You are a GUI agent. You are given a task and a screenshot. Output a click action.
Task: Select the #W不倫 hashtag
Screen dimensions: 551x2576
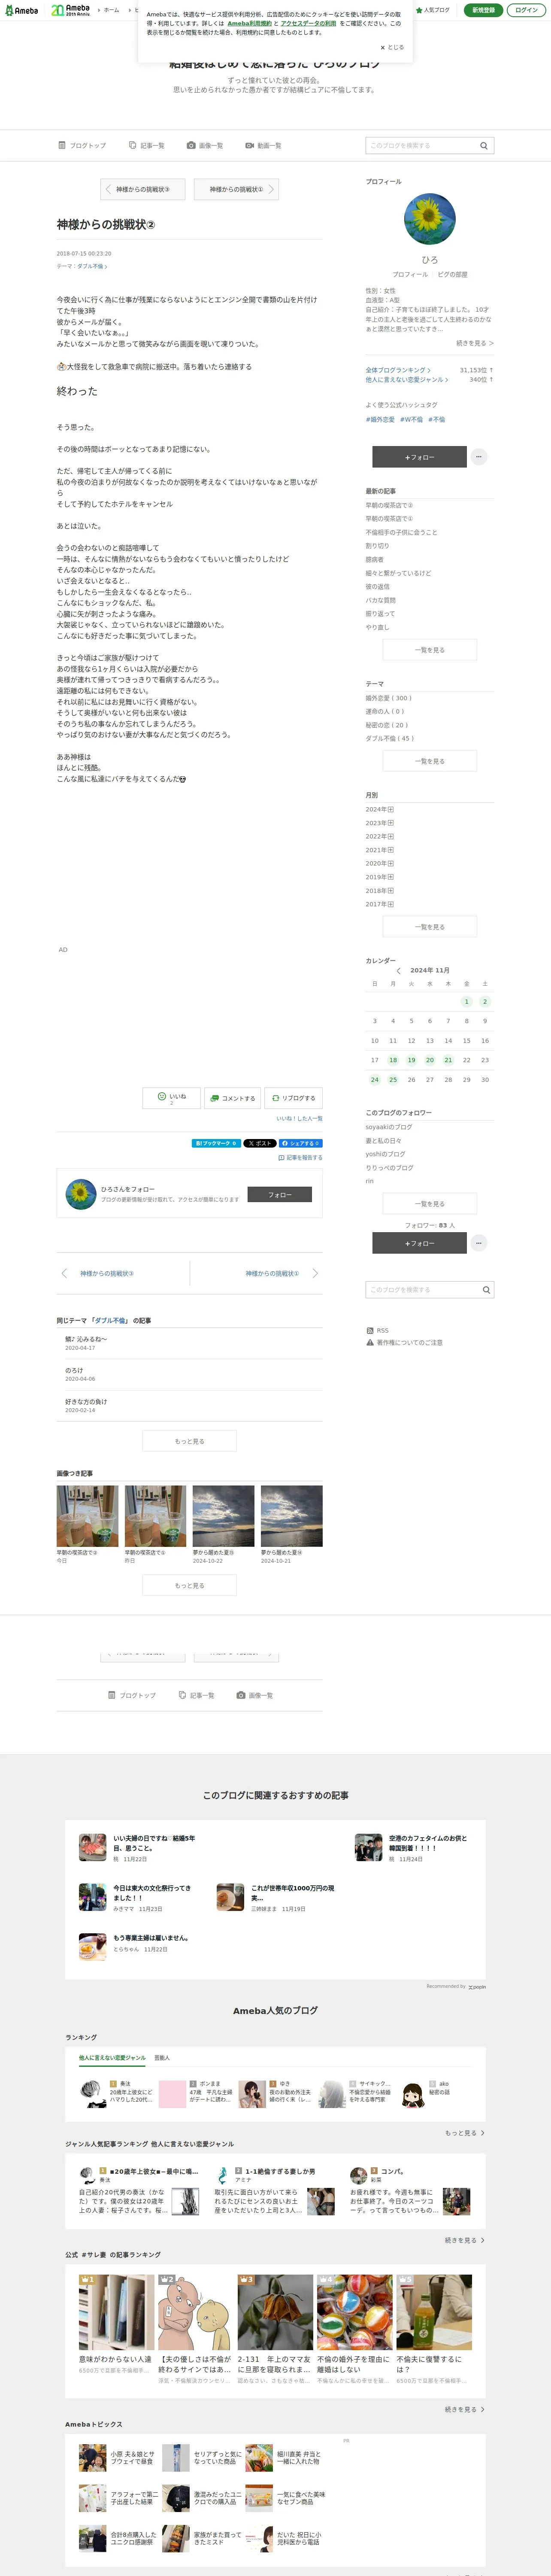412,419
